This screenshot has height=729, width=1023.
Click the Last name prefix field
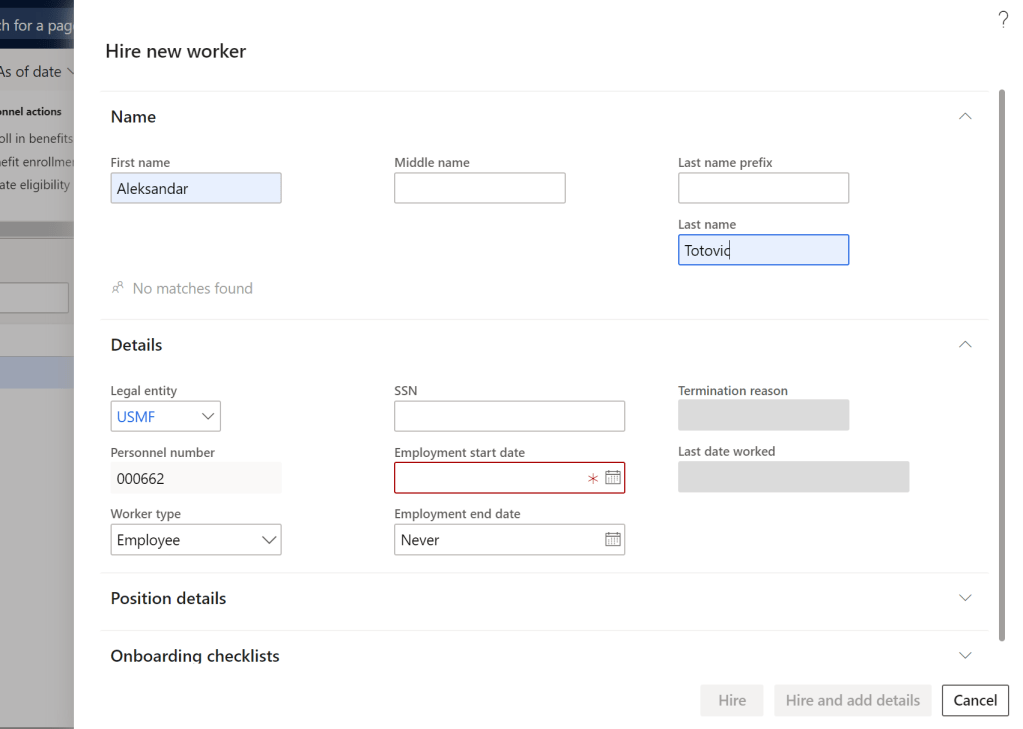tap(763, 188)
